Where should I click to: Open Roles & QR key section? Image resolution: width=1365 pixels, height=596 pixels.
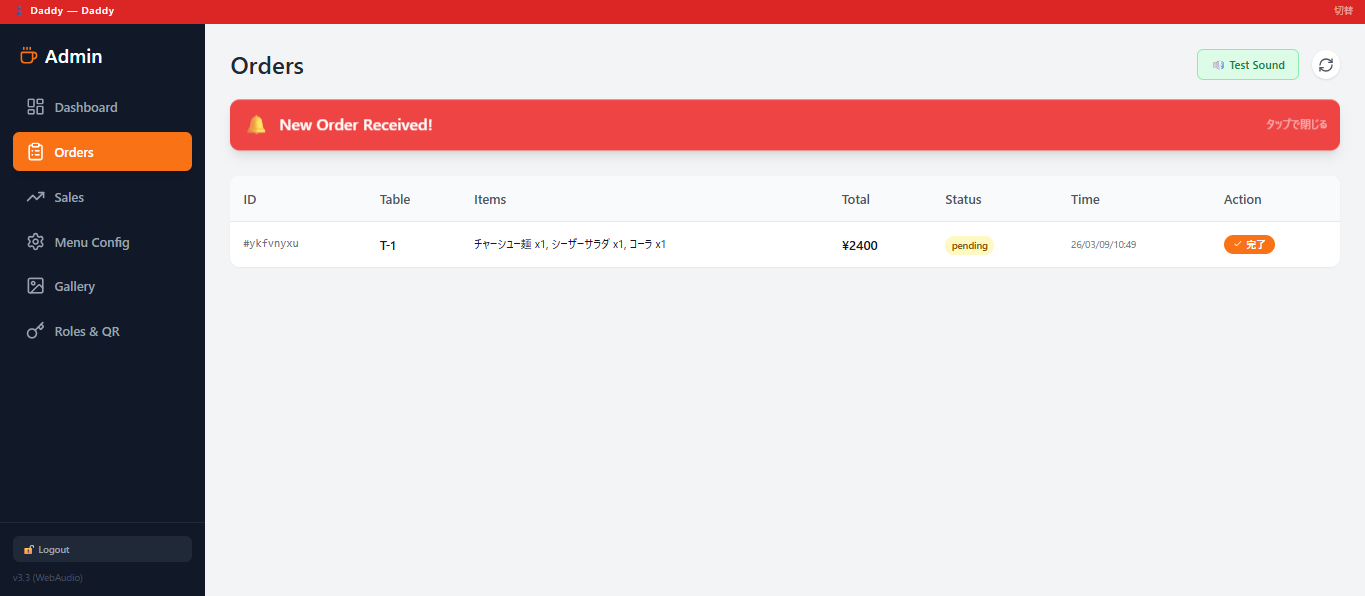click(x=86, y=331)
